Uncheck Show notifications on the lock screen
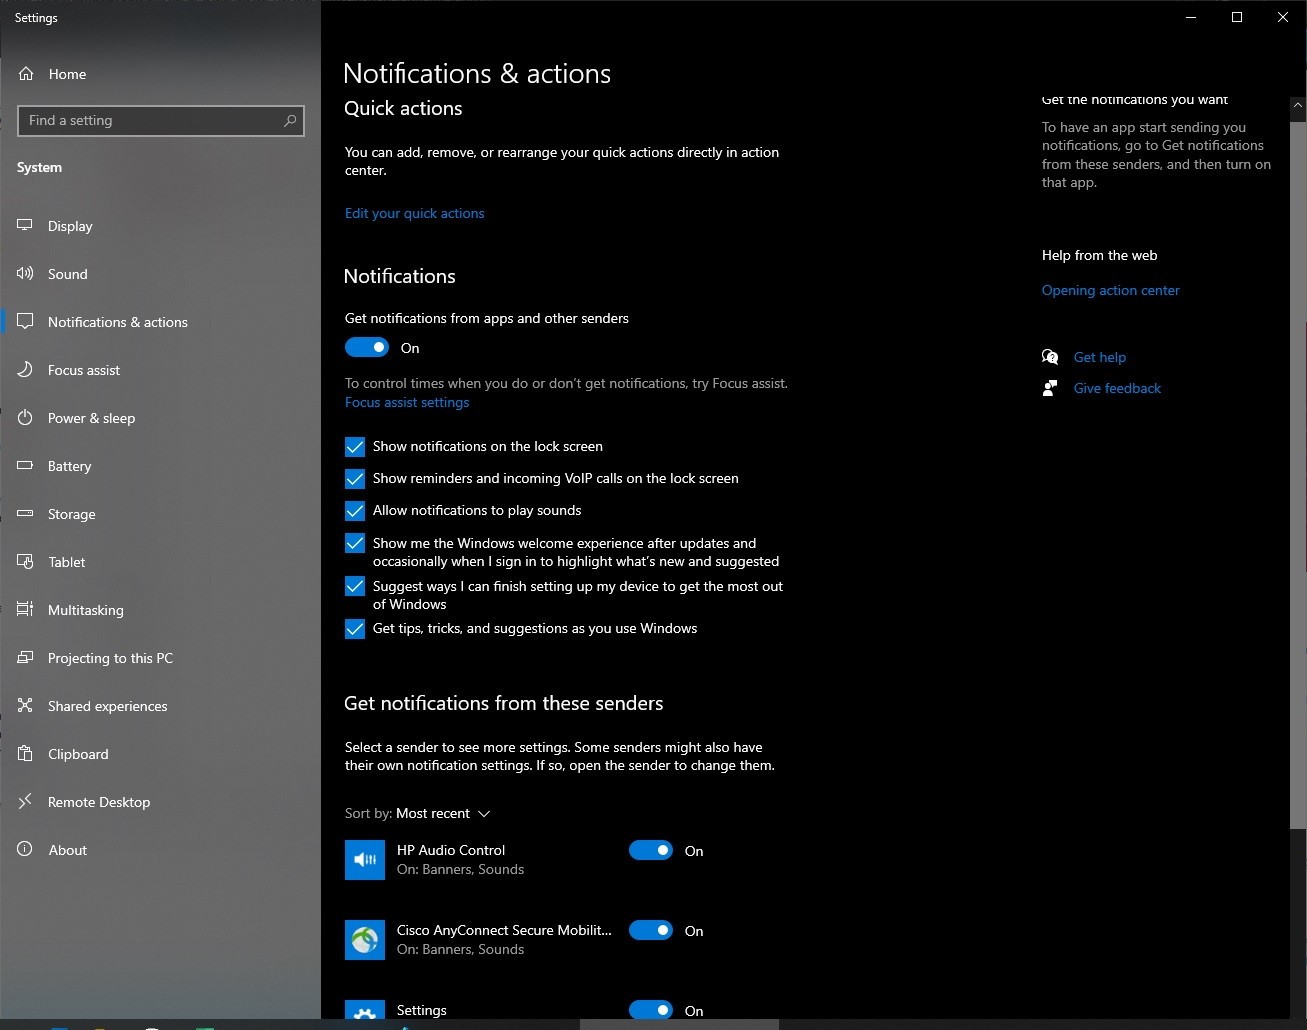This screenshot has width=1307, height=1030. [355, 446]
